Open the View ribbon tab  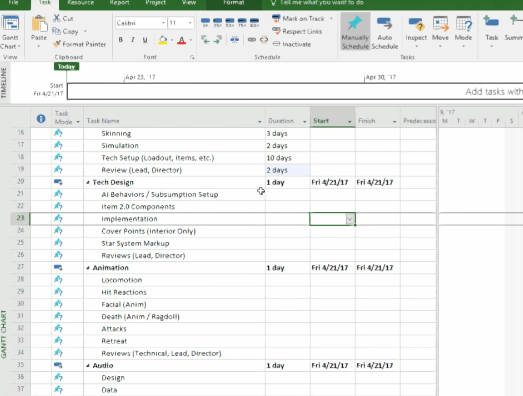(189, 3)
